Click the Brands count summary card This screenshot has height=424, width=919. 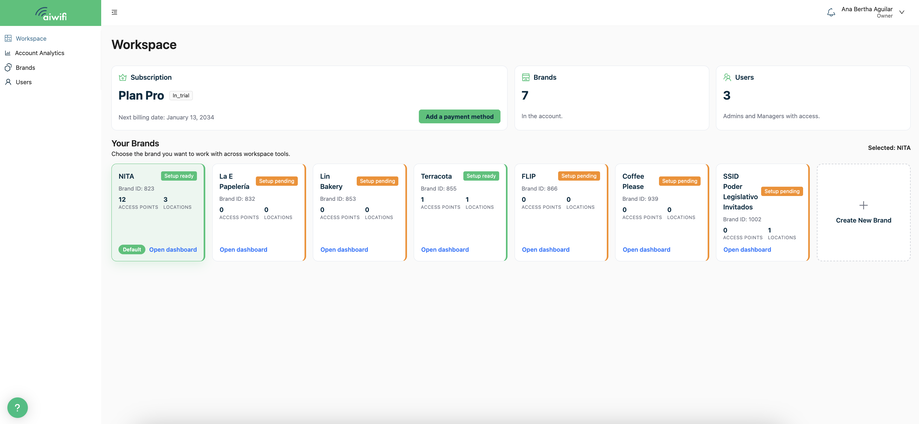[611, 98]
